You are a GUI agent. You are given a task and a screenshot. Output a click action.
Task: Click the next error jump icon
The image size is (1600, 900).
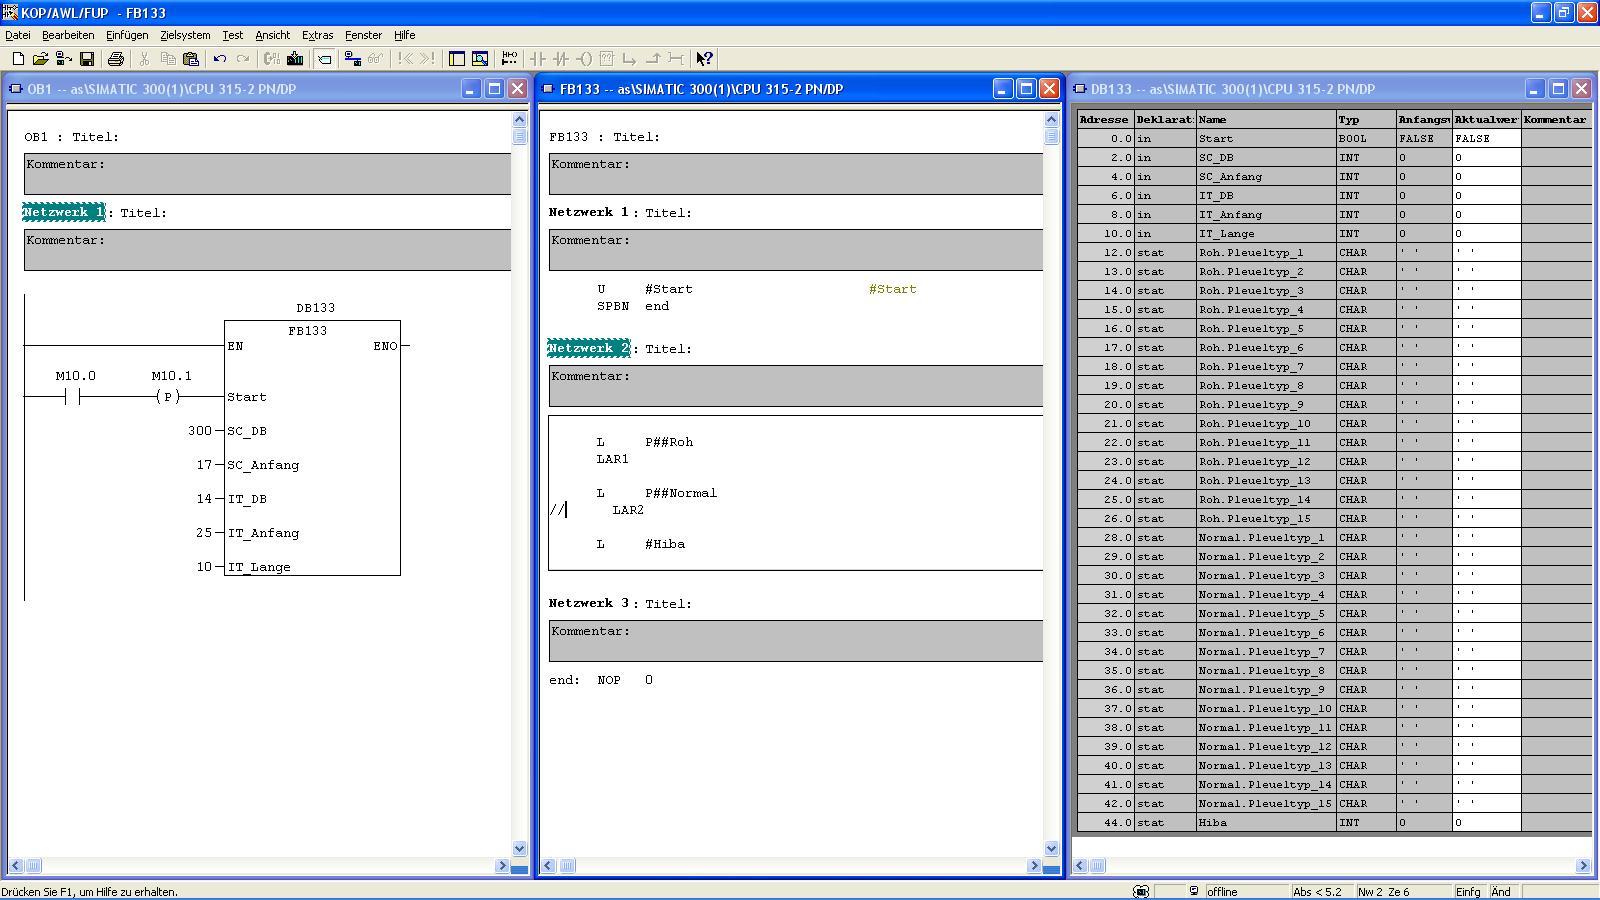pos(428,59)
